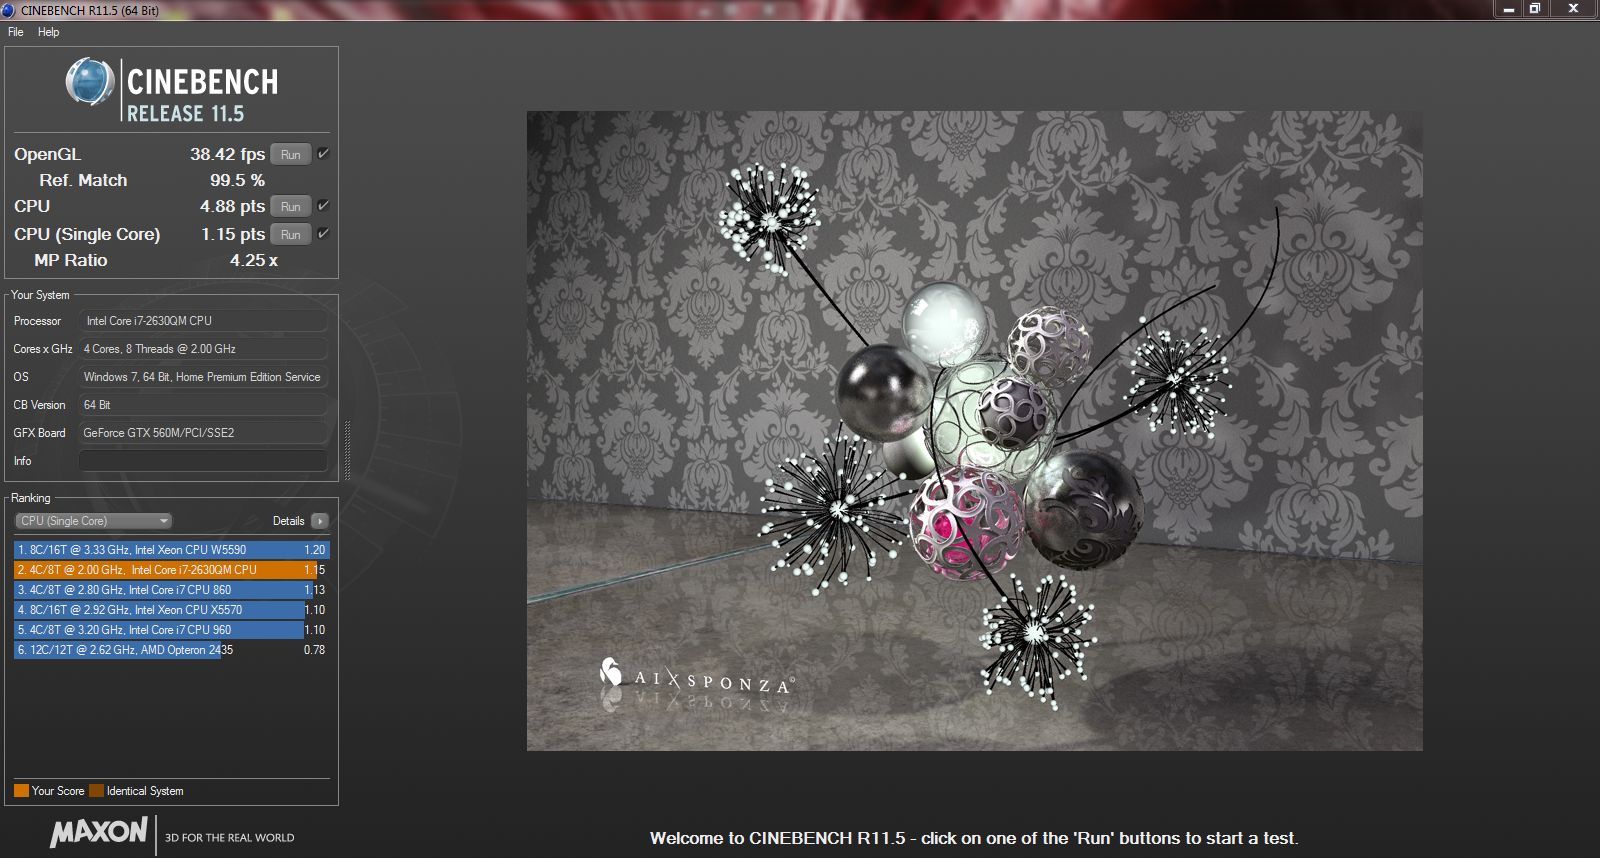
Task: Toggle the CPU (Single Core) checkbox
Action: 323,234
